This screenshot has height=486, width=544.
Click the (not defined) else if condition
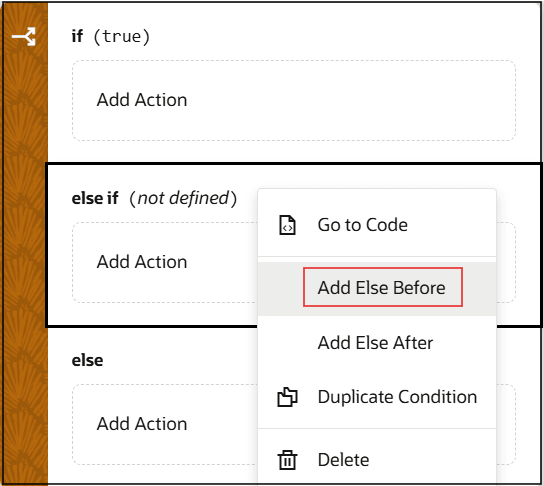coord(183,198)
